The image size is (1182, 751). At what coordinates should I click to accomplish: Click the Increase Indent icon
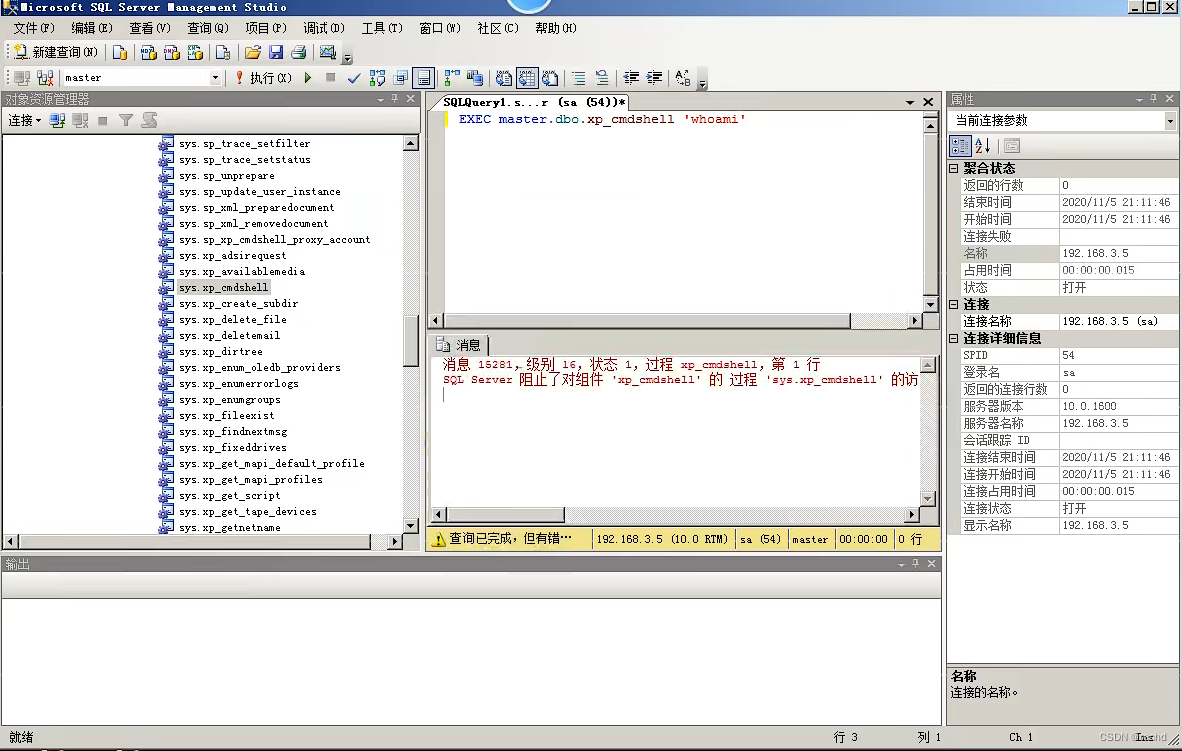[x=654, y=78]
